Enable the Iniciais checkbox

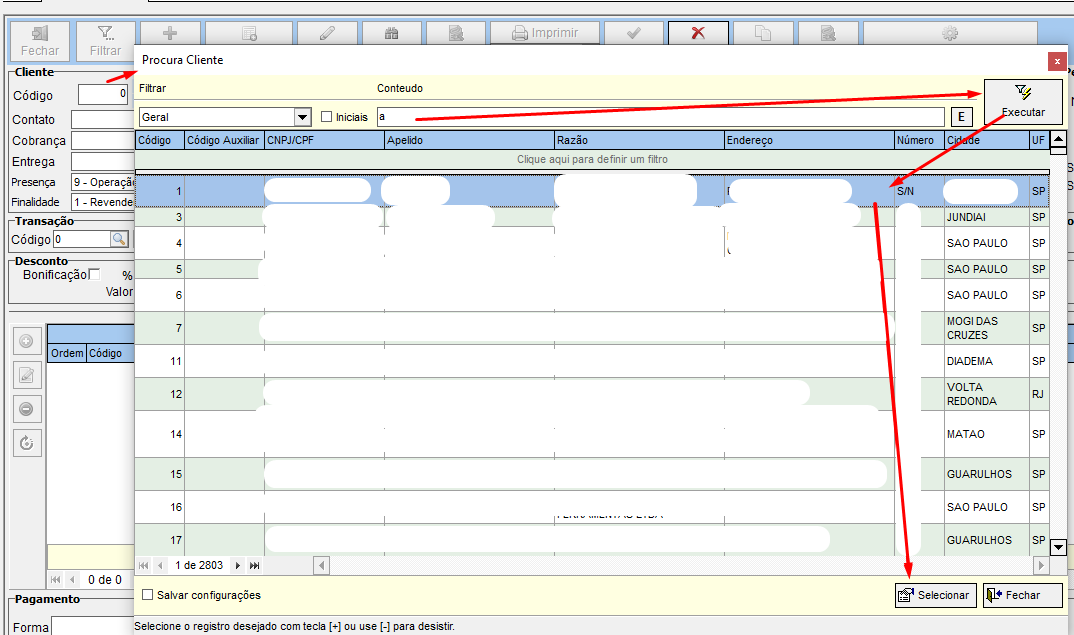[326, 117]
